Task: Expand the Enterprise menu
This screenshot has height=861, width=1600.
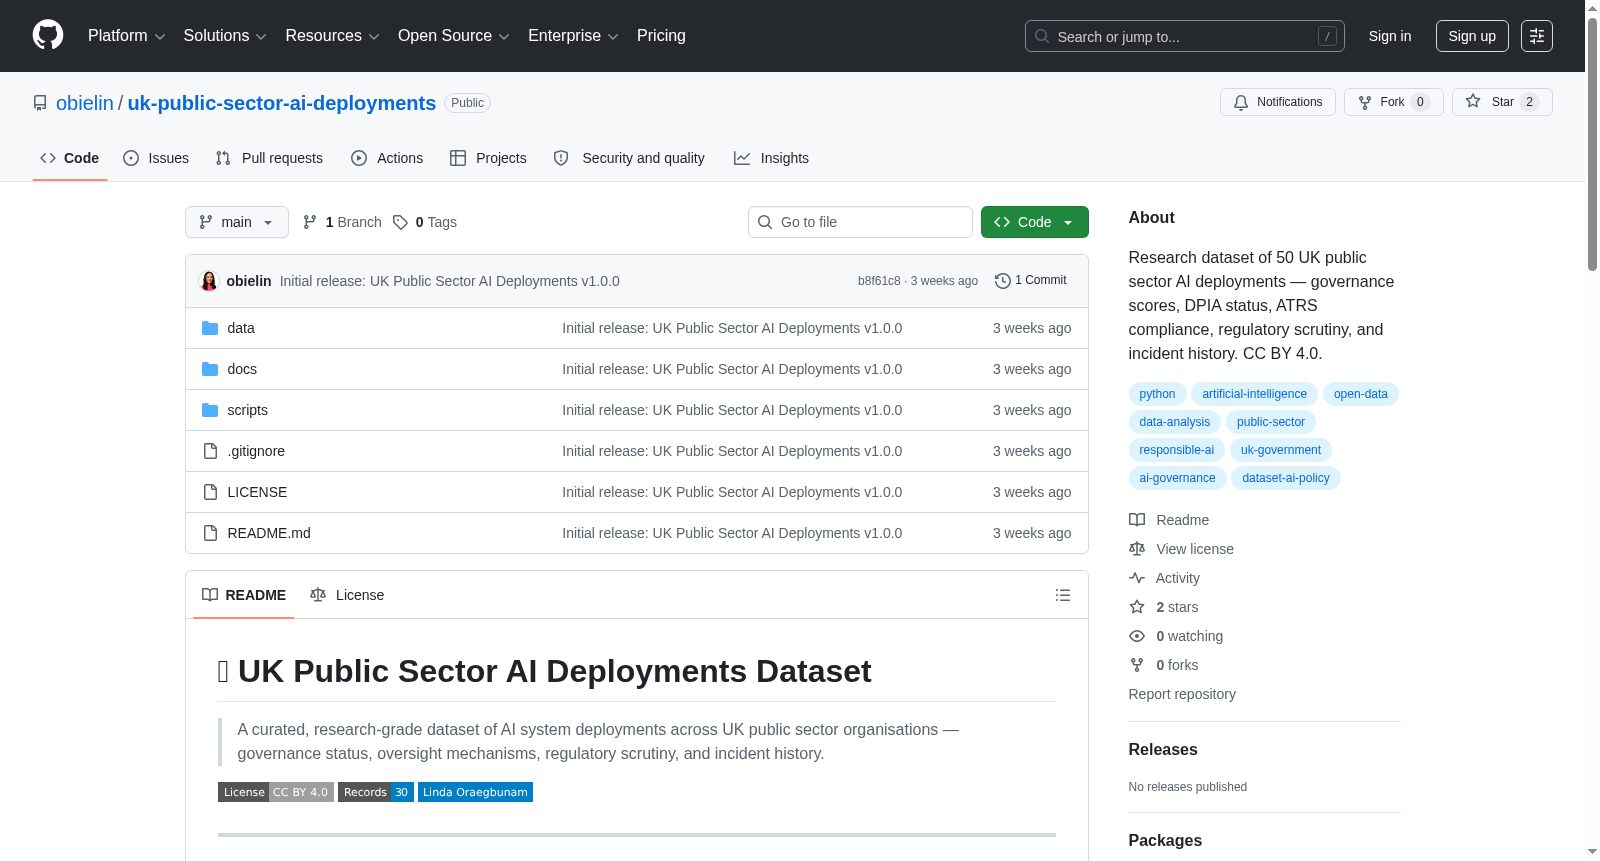Action: click(573, 36)
